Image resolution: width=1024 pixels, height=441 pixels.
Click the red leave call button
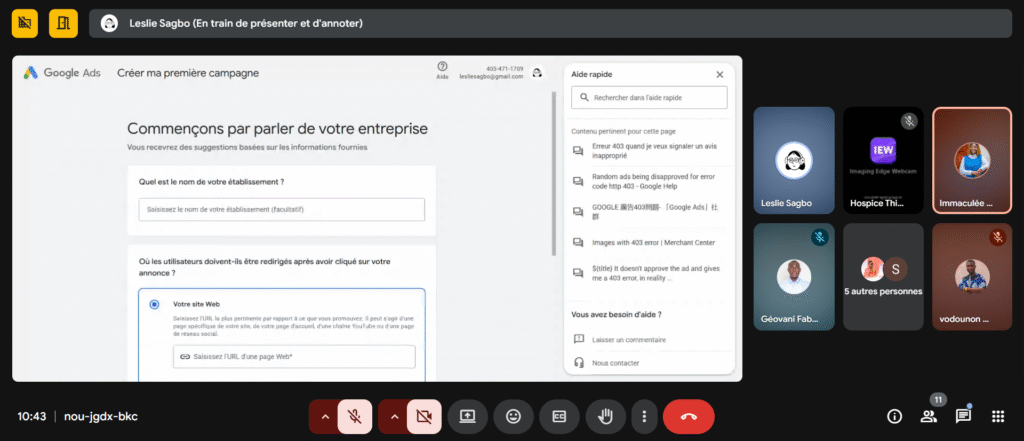pyautogui.click(x=688, y=416)
